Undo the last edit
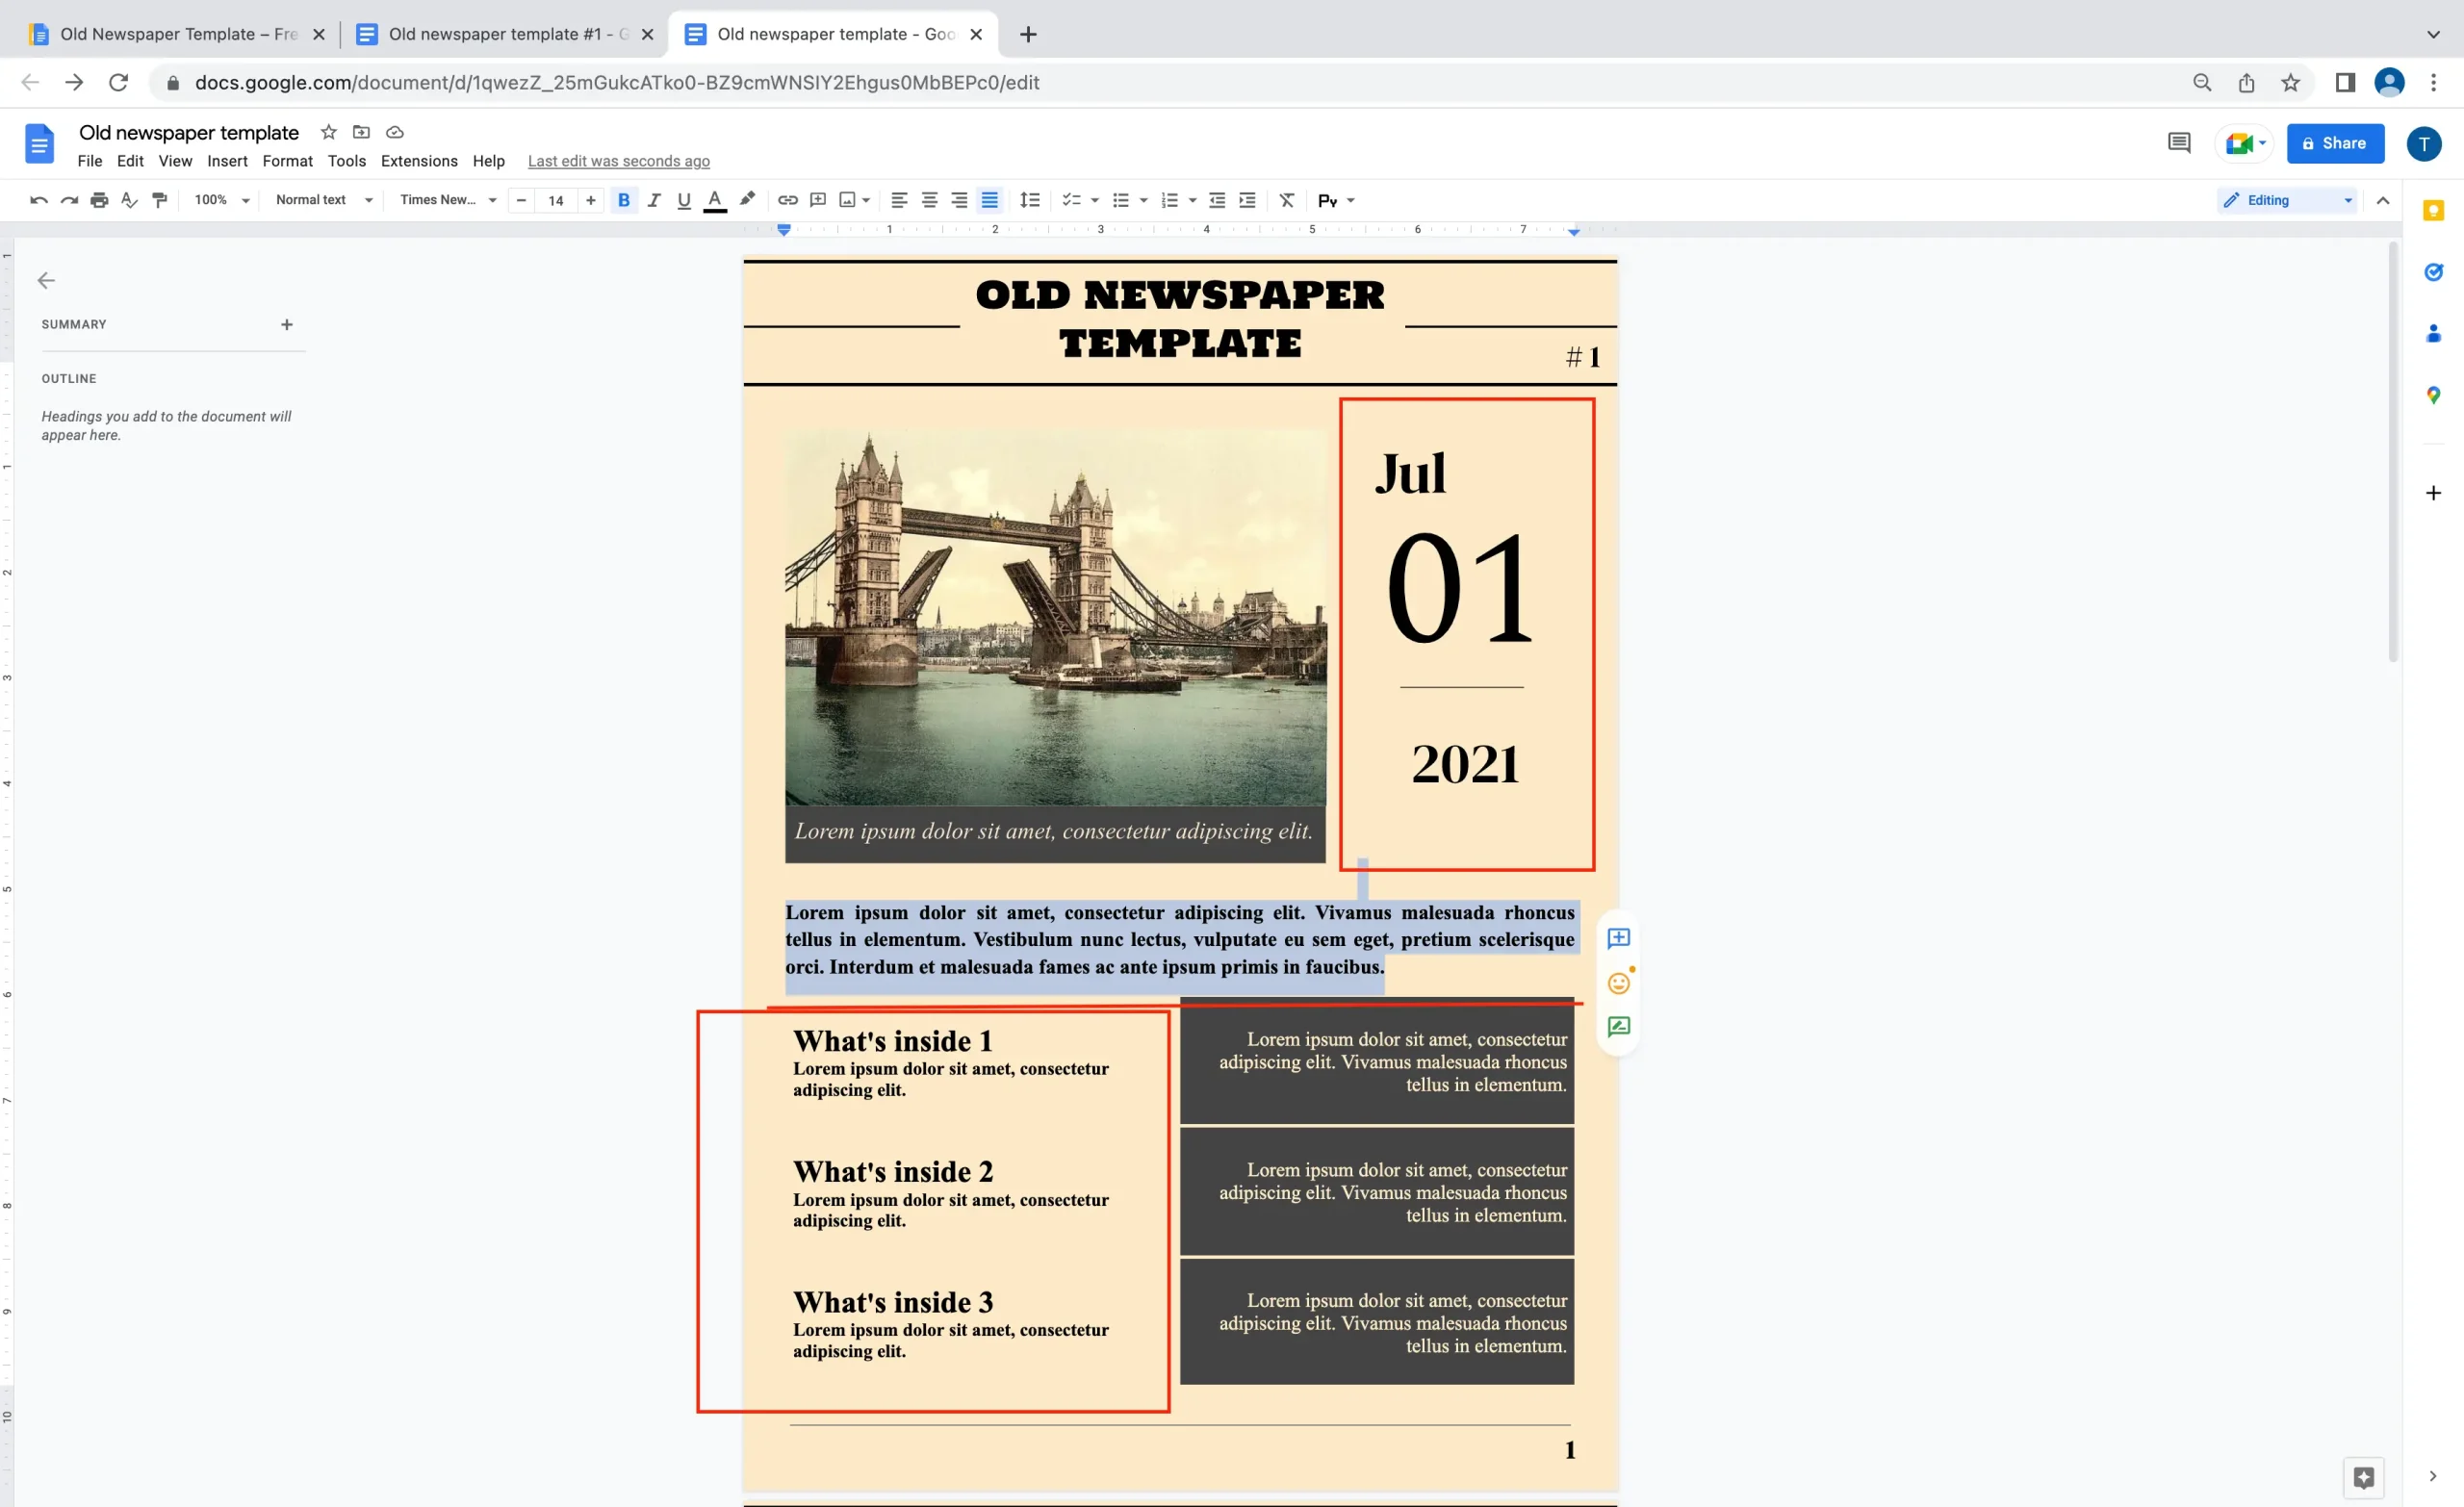 coord(37,200)
